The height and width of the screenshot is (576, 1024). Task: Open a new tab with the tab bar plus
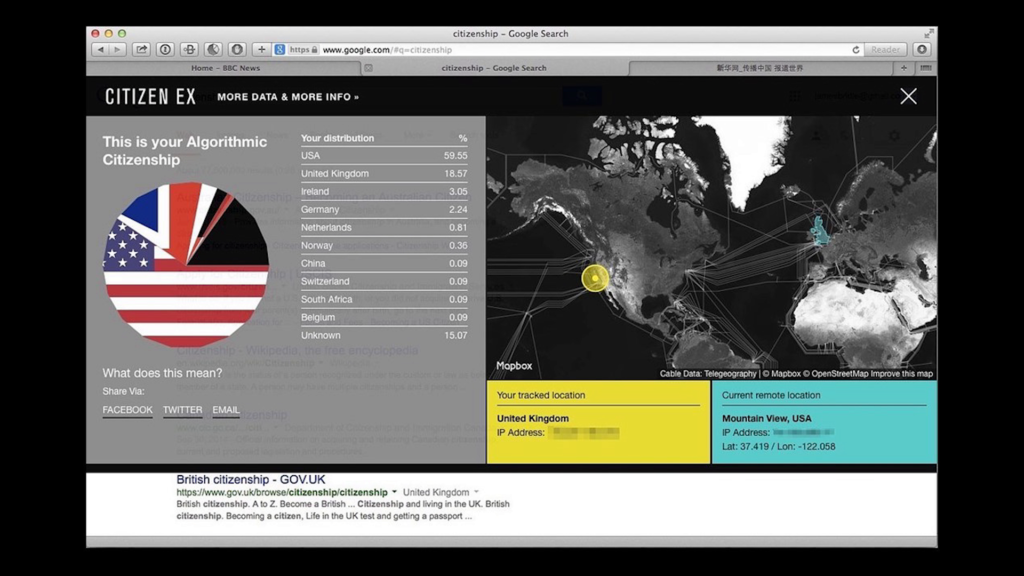pos(904,68)
